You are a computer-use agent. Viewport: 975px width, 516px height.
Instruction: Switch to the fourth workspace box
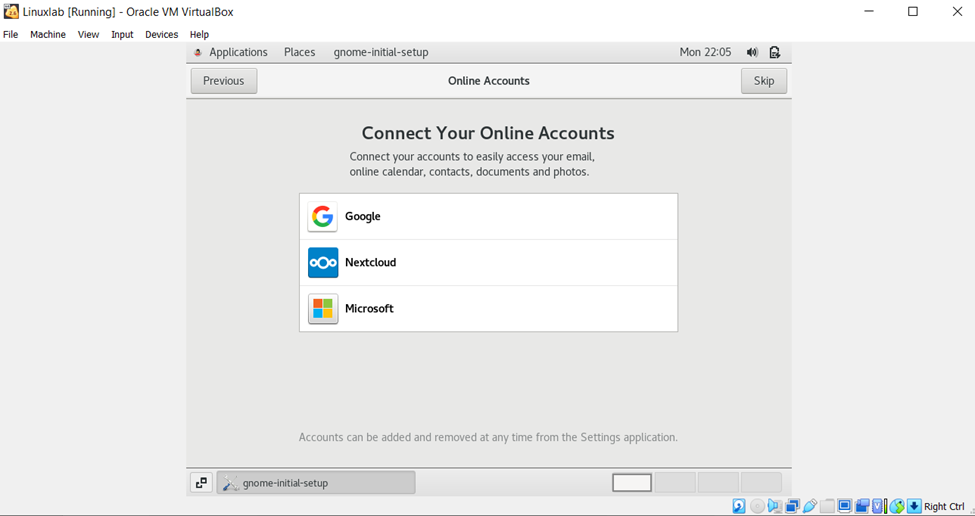(x=761, y=482)
